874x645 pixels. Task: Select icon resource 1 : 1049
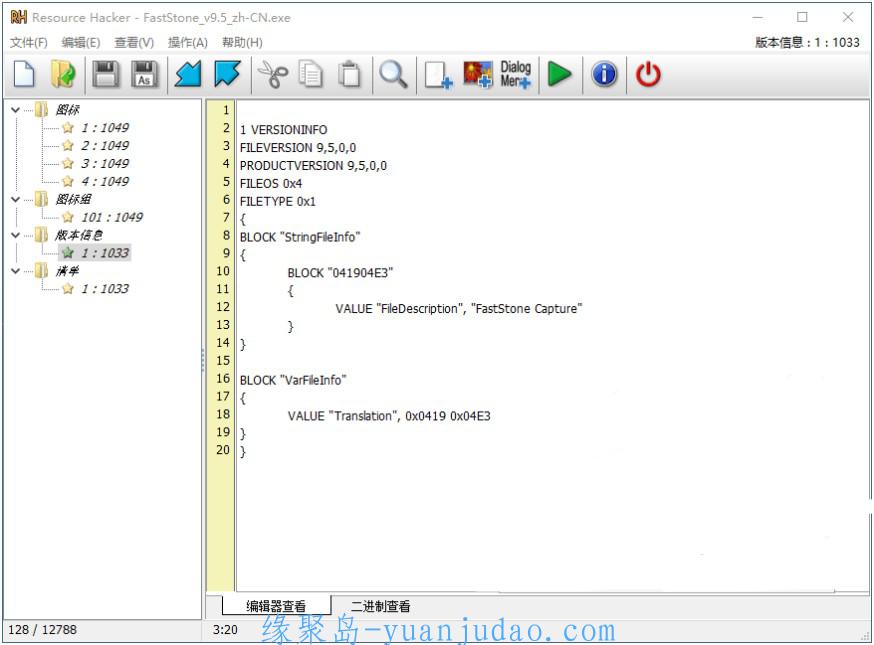point(105,128)
